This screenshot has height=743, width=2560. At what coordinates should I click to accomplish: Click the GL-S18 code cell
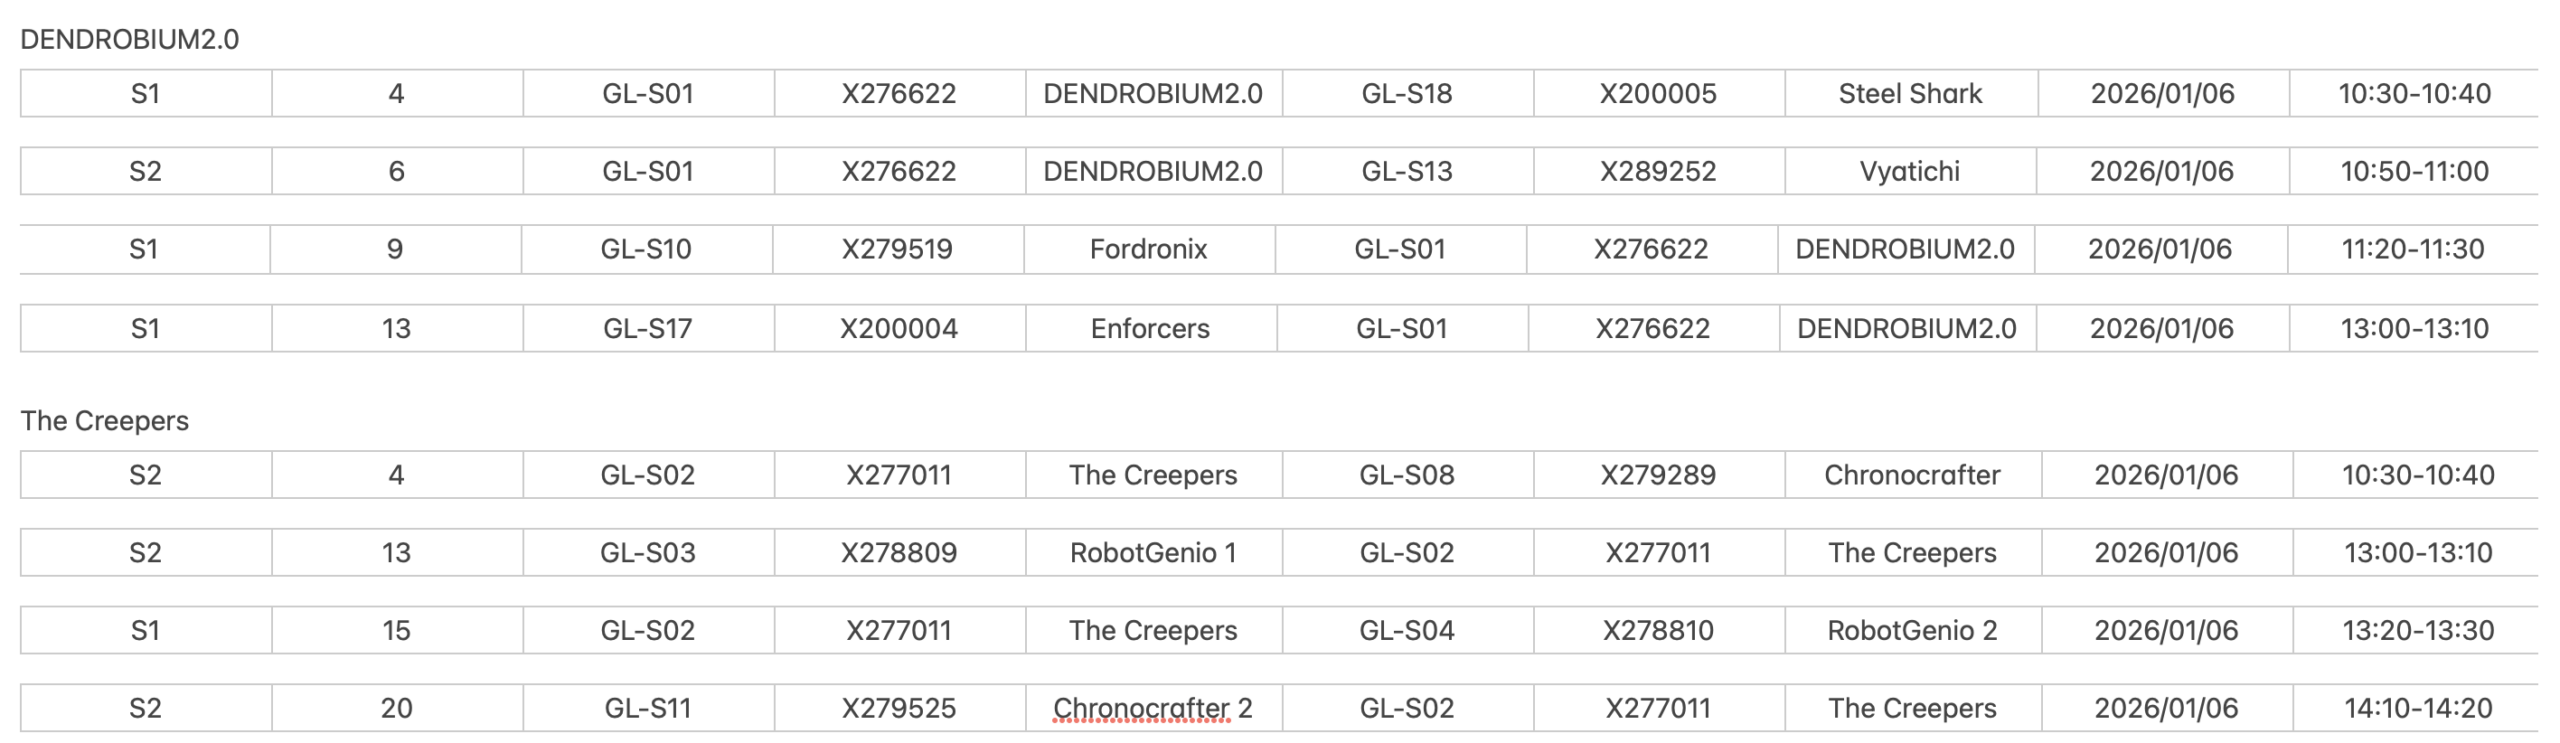click(x=1407, y=93)
